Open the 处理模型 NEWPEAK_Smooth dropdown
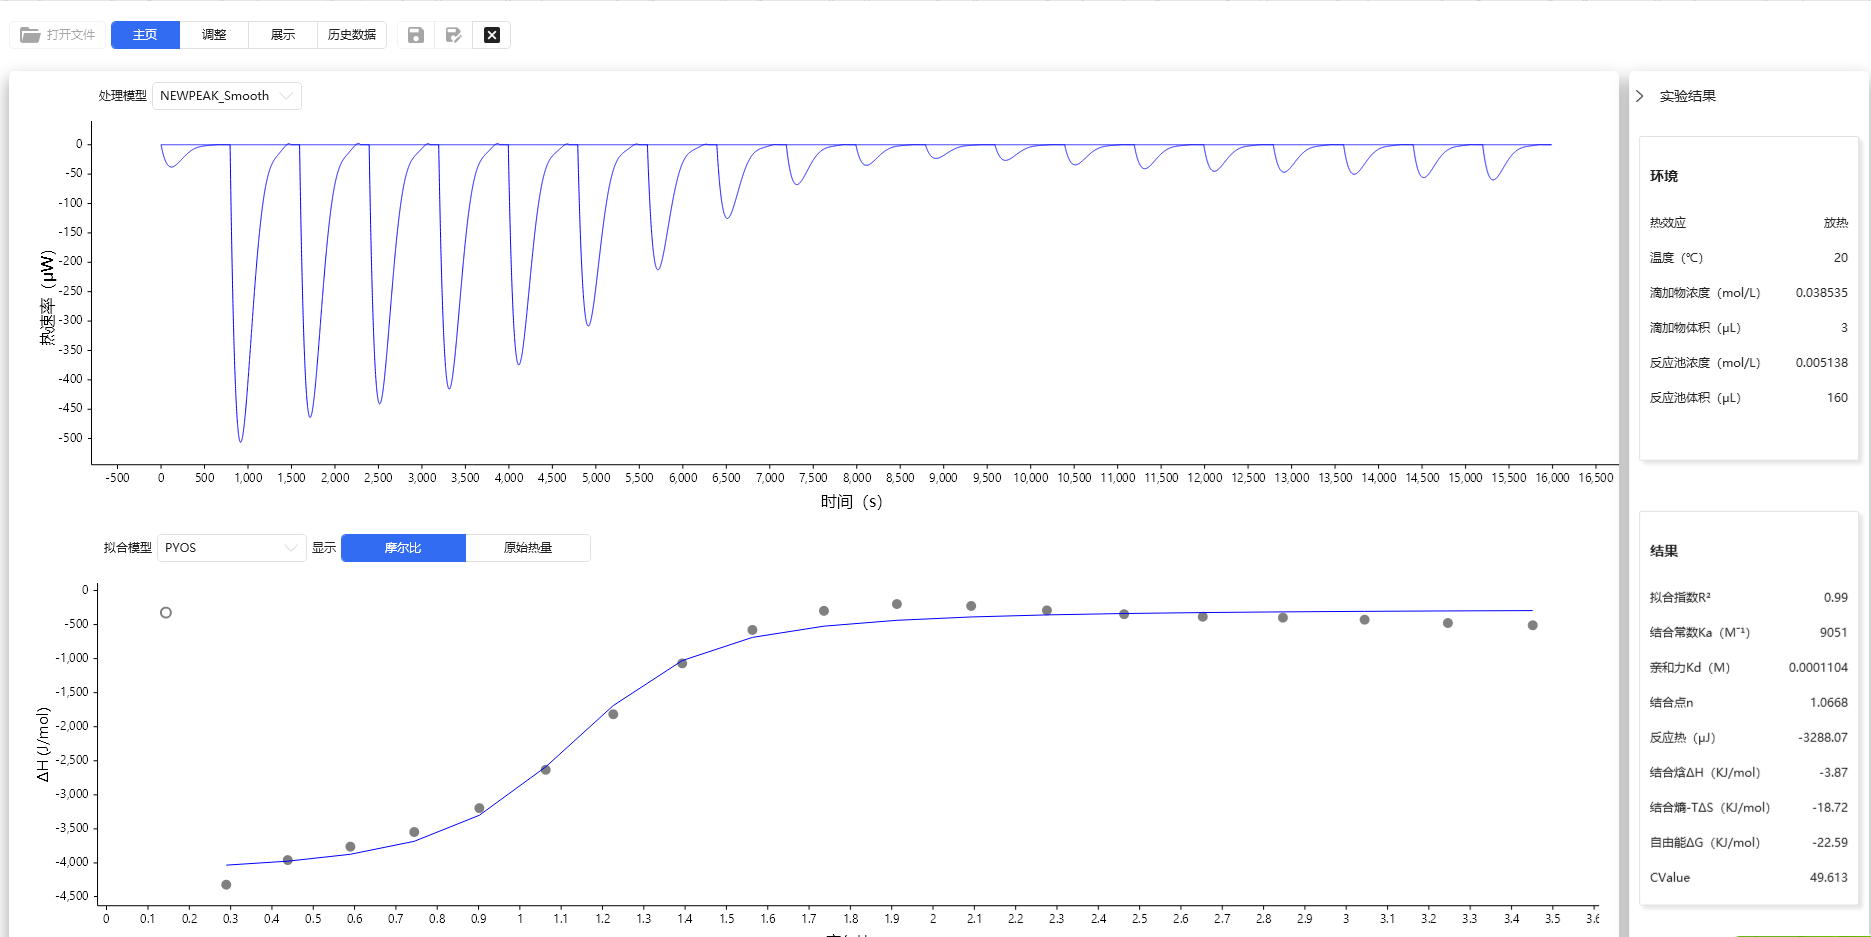The image size is (1871, 937). (x=227, y=96)
